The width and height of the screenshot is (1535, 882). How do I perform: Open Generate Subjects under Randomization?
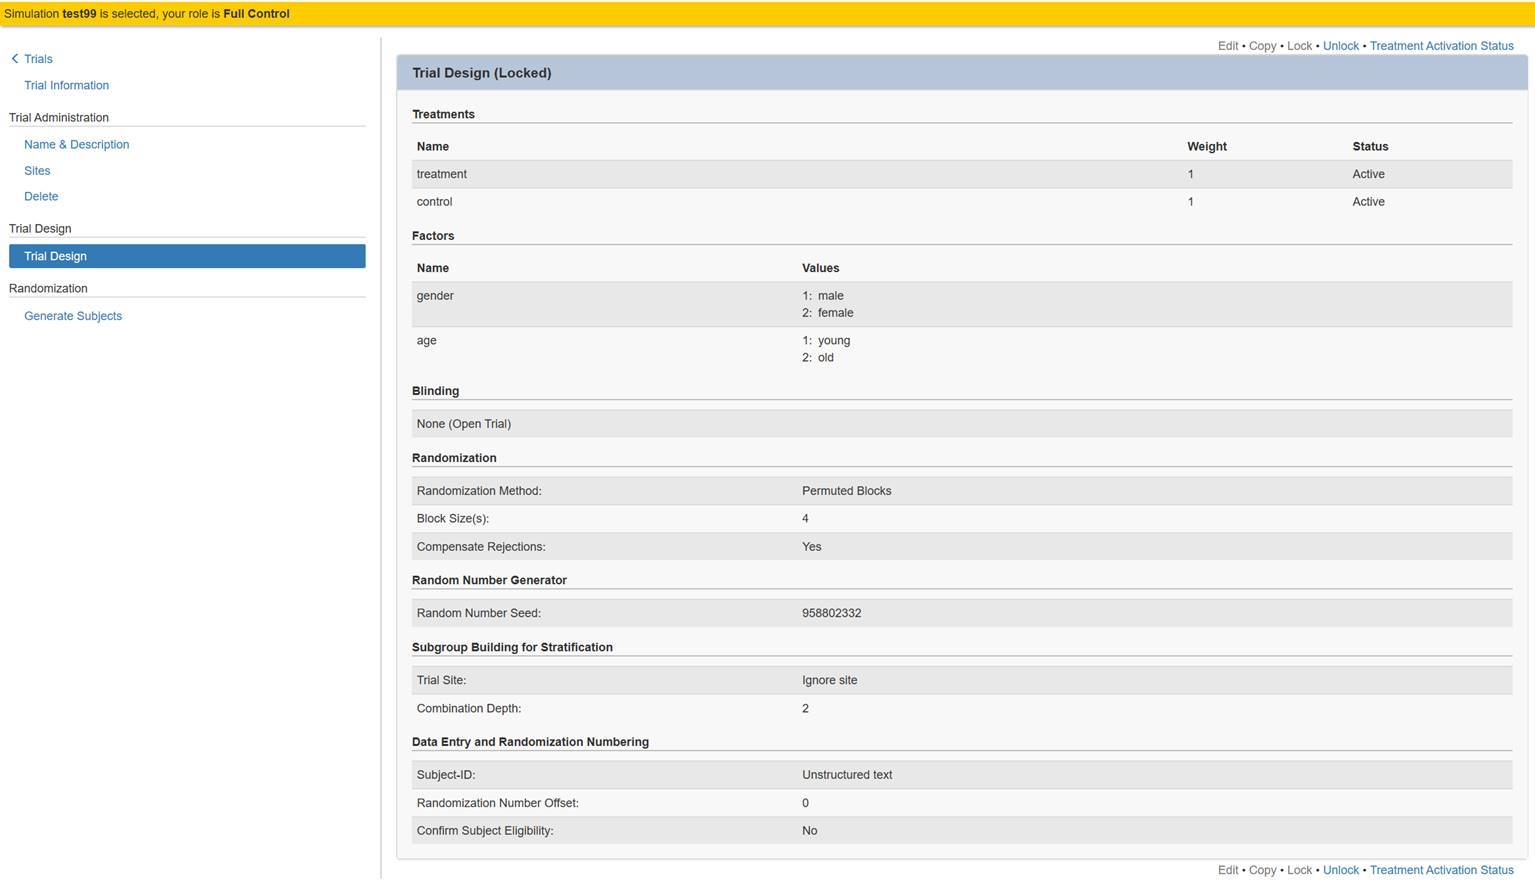72,316
